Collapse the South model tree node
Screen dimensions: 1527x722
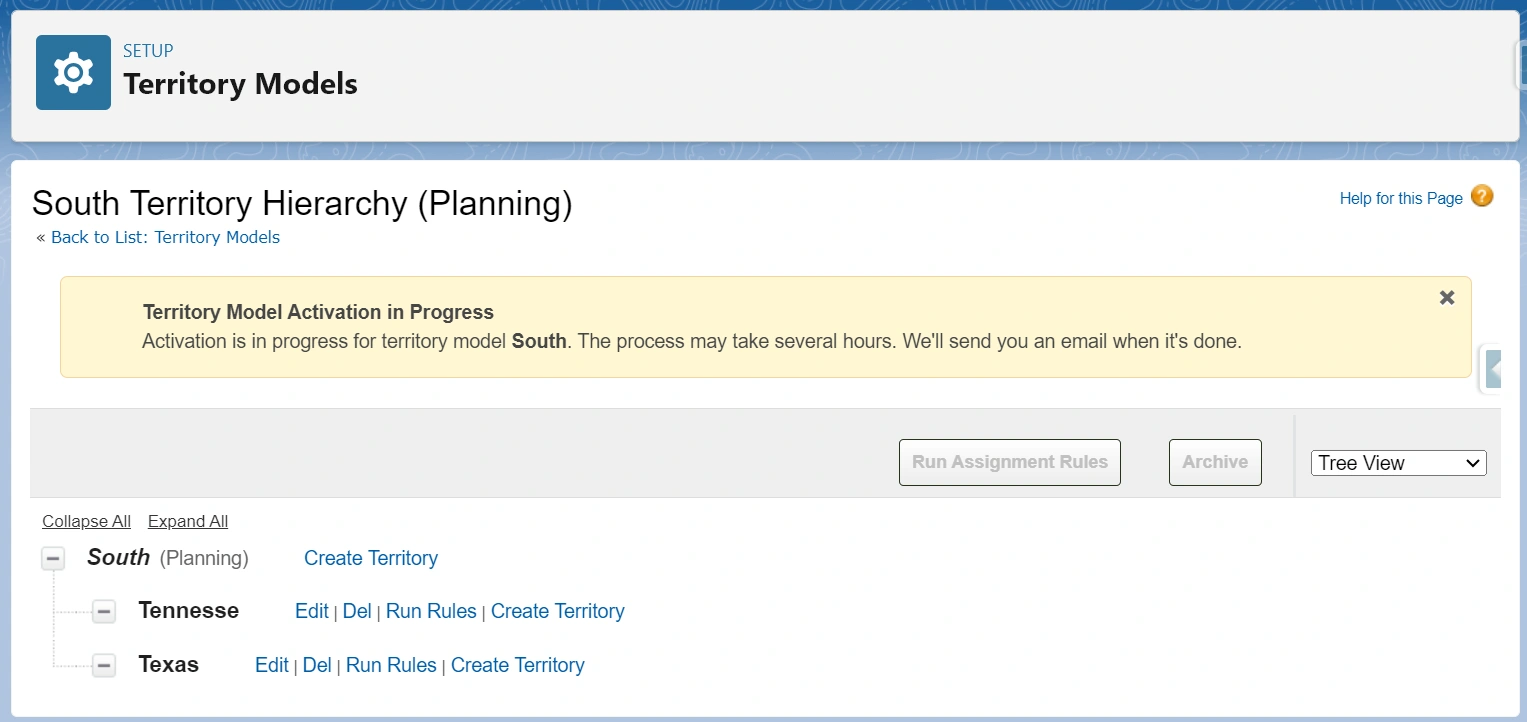click(x=53, y=558)
